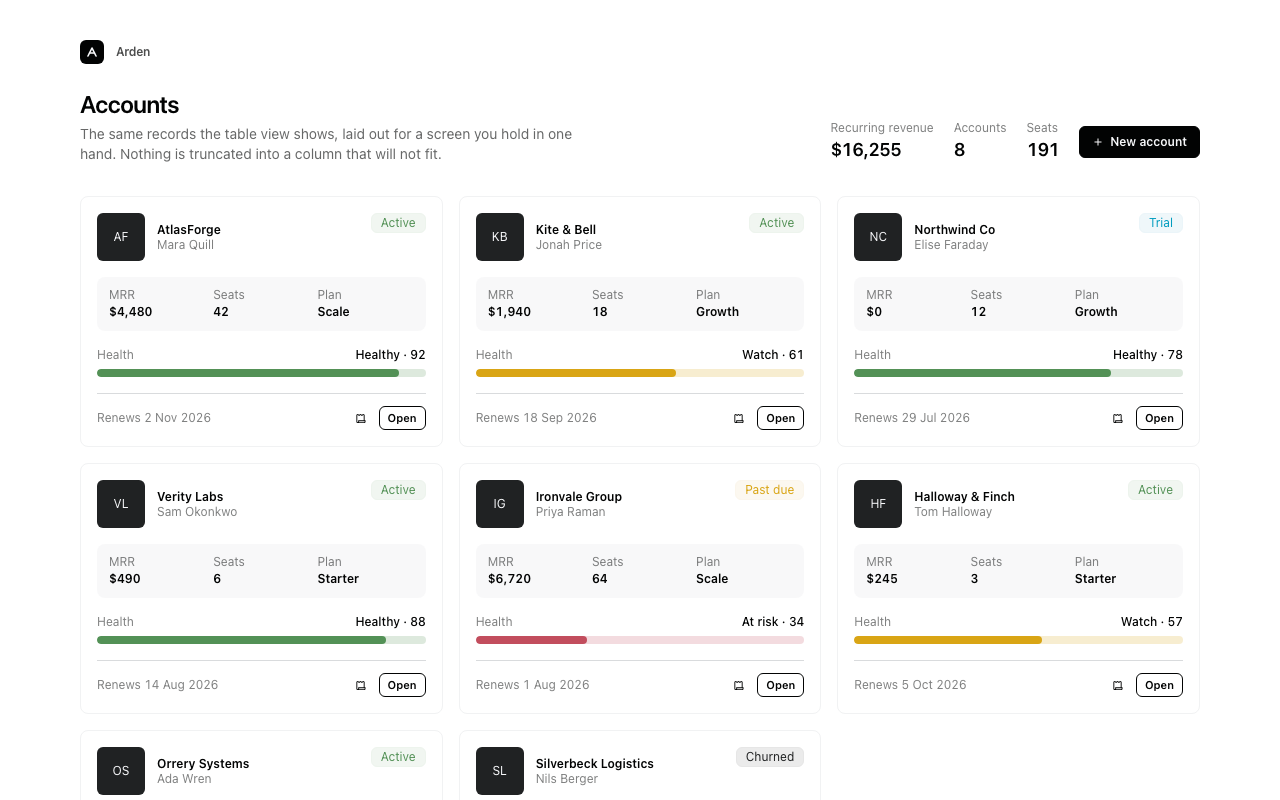Viewport: 1280px width, 800px height.
Task: Open the Verity Labs account
Action: [x=402, y=685]
